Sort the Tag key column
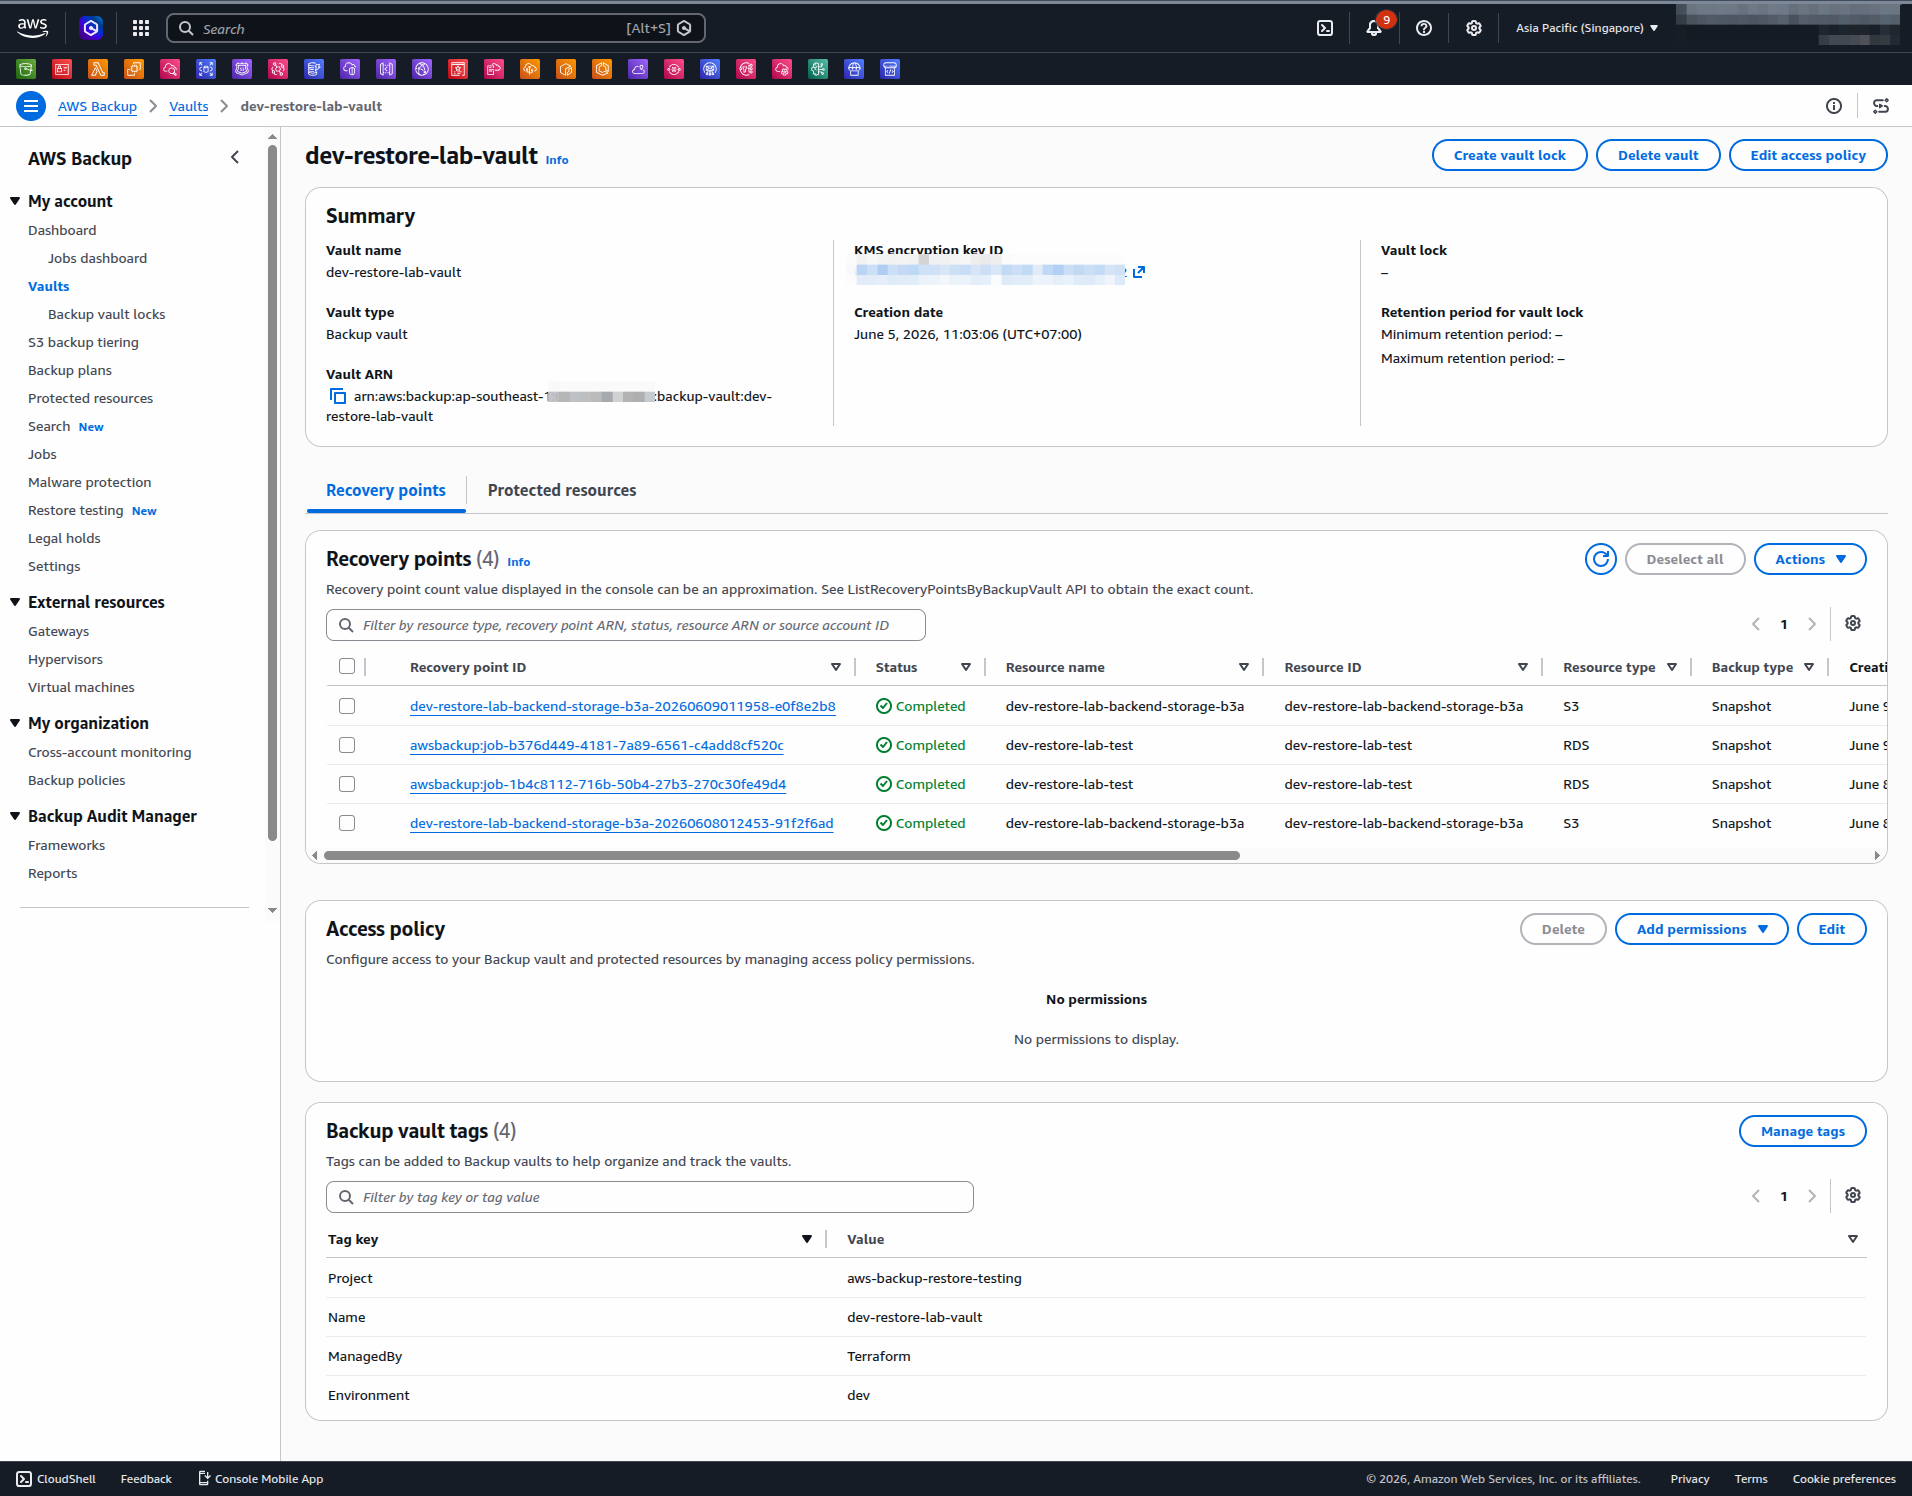Image resolution: width=1912 pixels, height=1496 pixels. tap(806, 1239)
